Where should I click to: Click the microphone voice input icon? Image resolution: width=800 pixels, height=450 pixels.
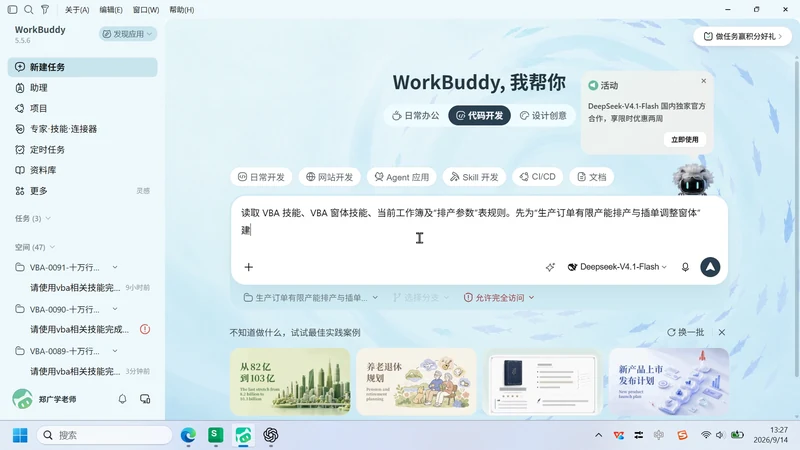click(685, 267)
